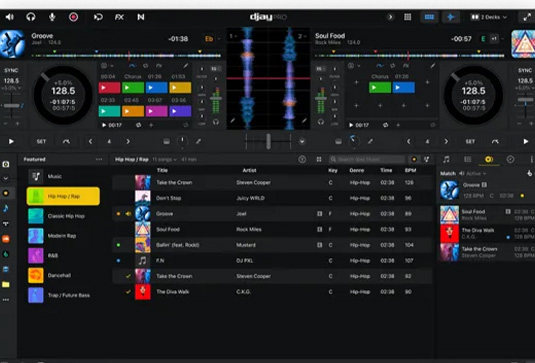Open Dancehall playlist

63,275
